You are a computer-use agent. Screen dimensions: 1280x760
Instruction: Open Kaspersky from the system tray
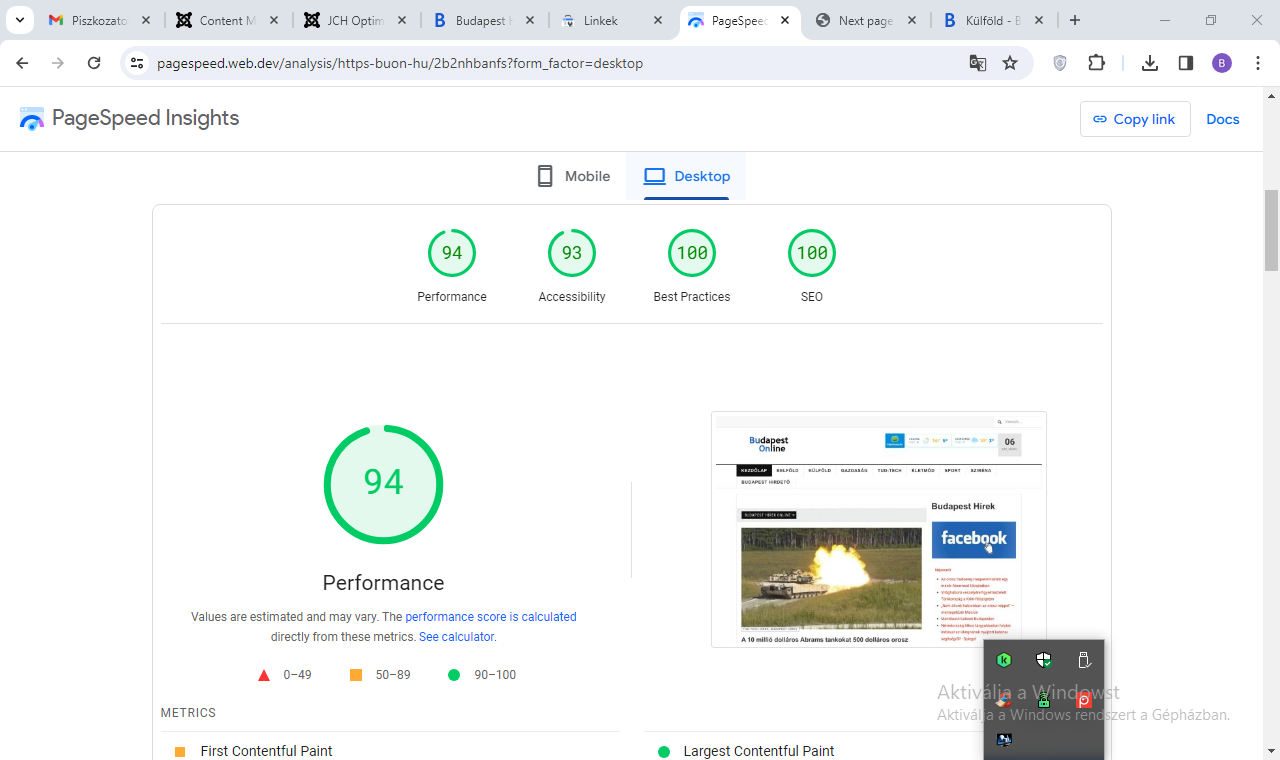1004,660
